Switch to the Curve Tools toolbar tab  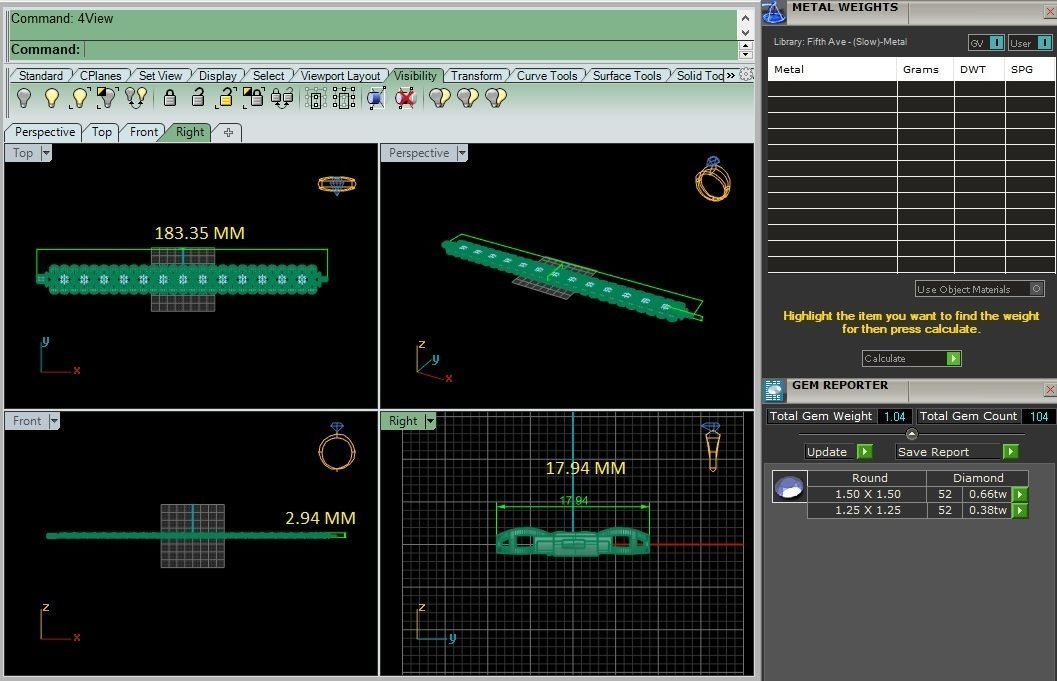pyautogui.click(x=547, y=76)
